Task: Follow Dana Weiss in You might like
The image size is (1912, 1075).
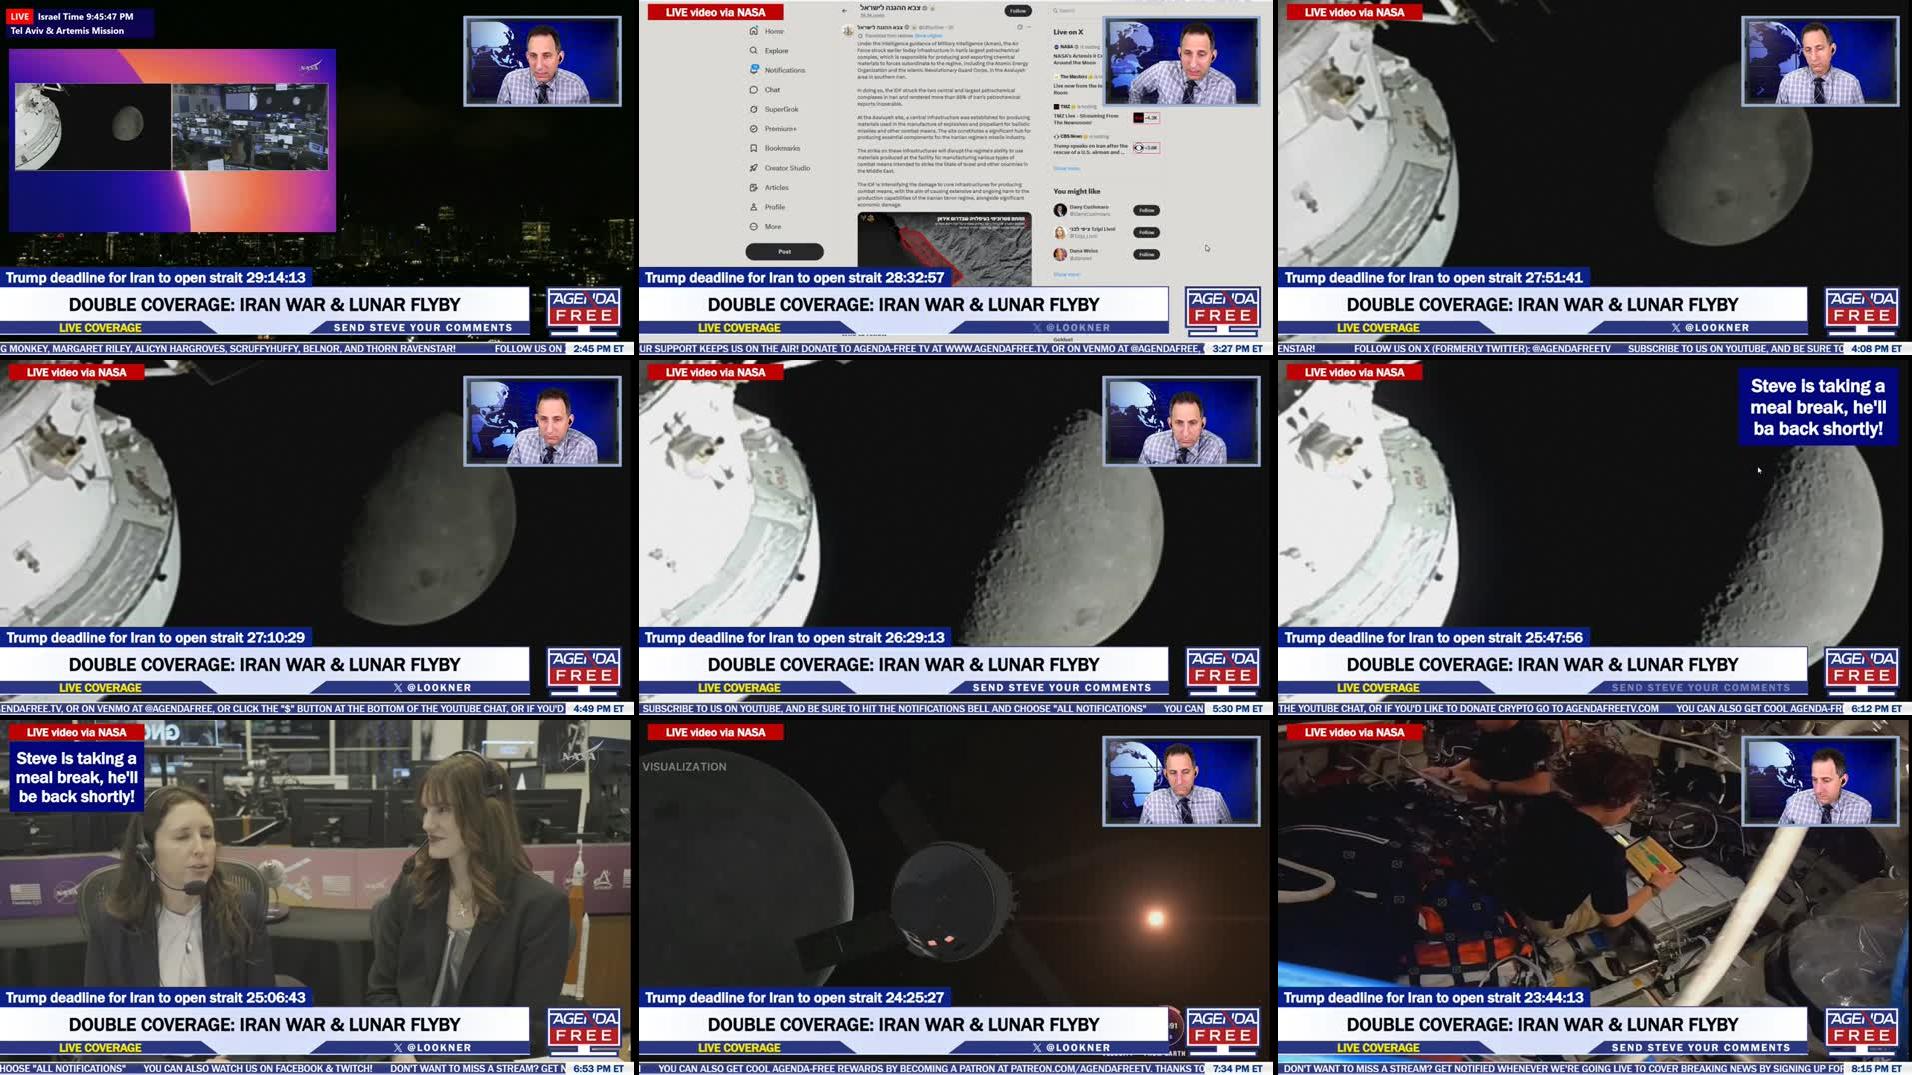Action: pyautogui.click(x=1146, y=254)
